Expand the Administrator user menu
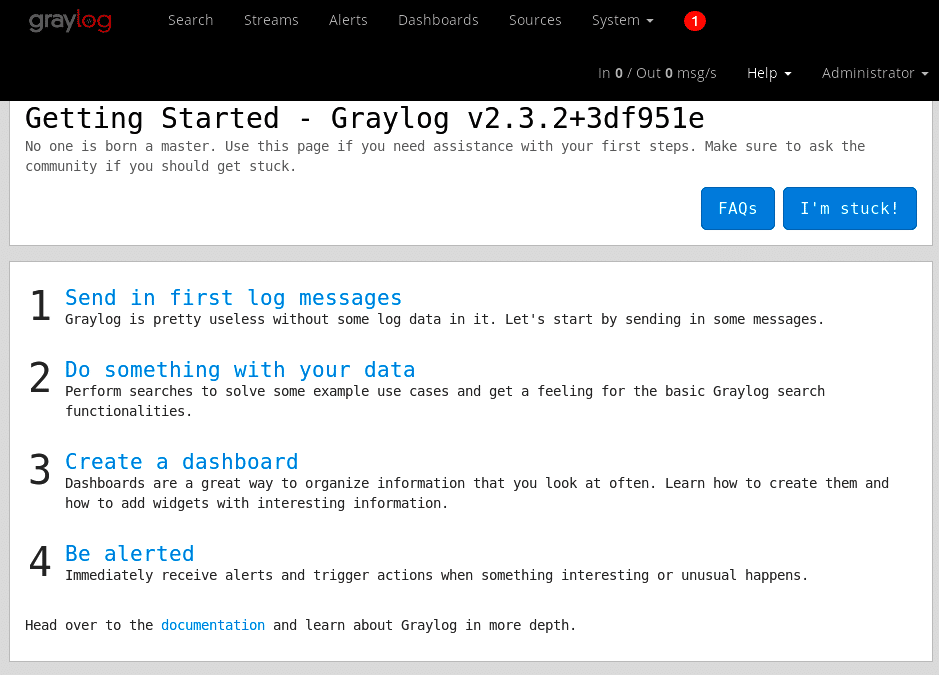The height and width of the screenshot is (675, 939). click(874, 73)
